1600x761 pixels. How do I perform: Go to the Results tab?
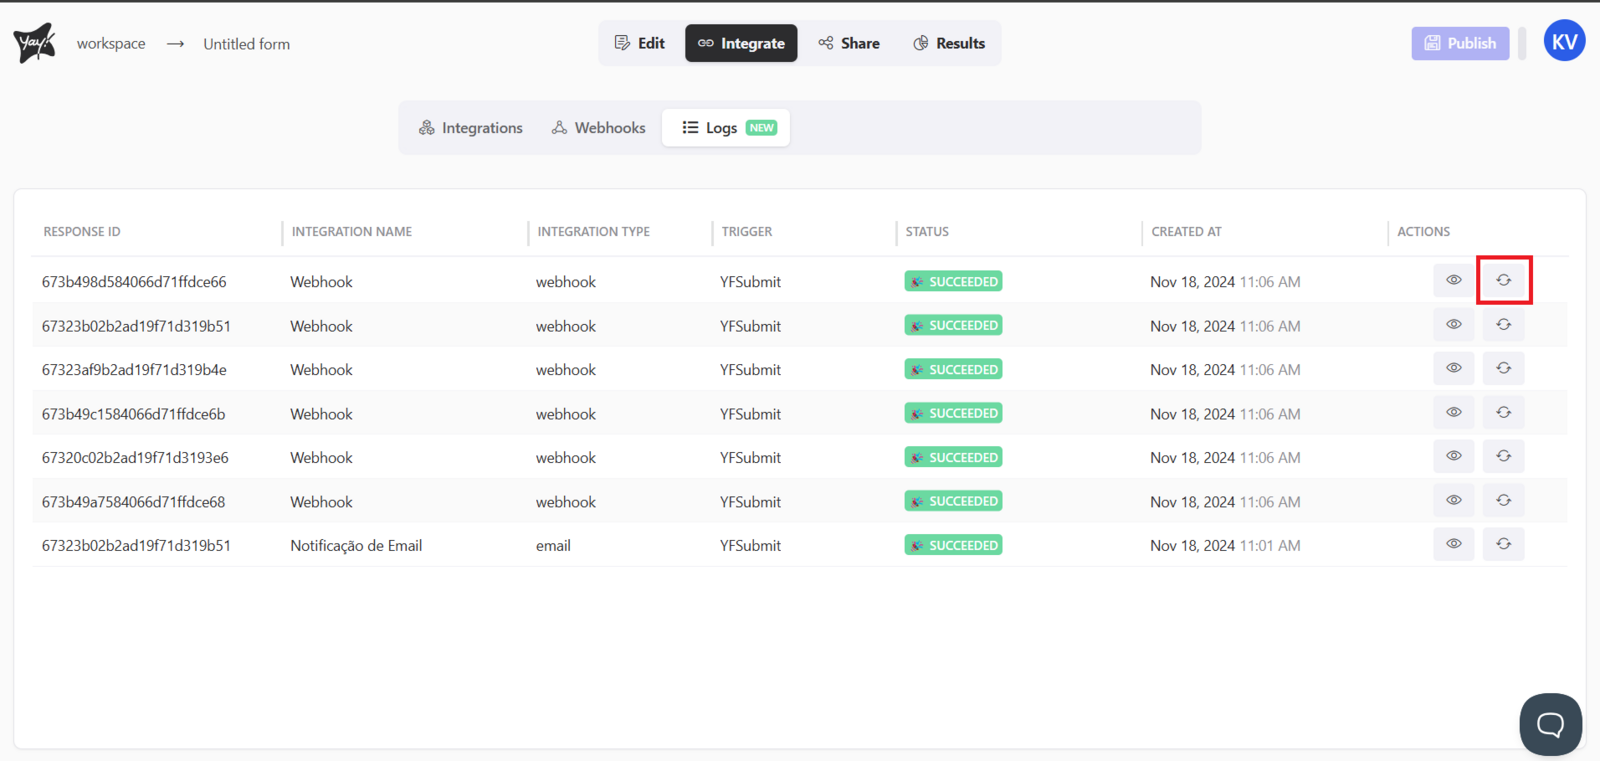[x=949, y=43]
